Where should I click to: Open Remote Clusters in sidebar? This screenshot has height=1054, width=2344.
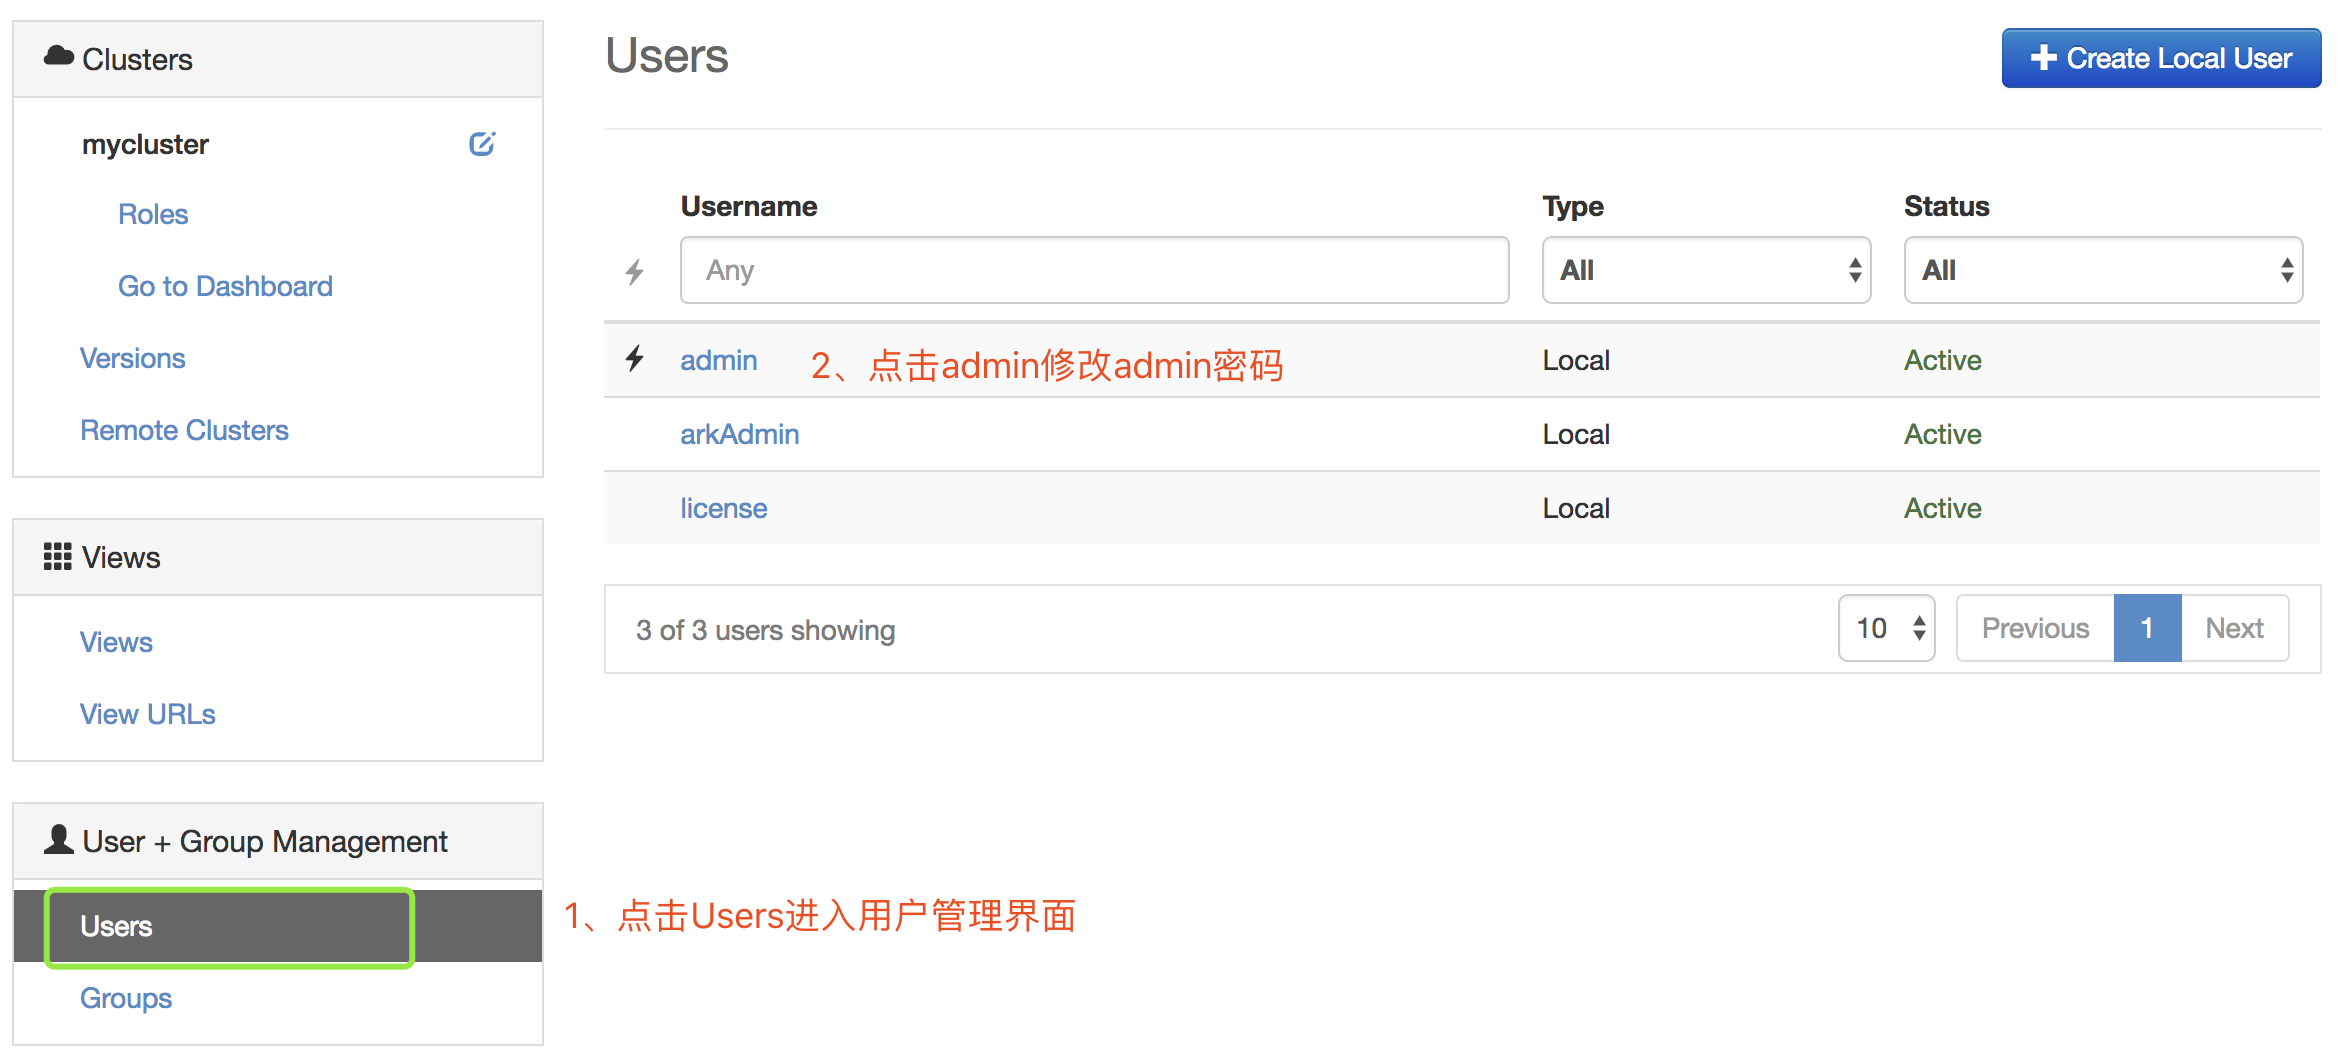(184, 430)
